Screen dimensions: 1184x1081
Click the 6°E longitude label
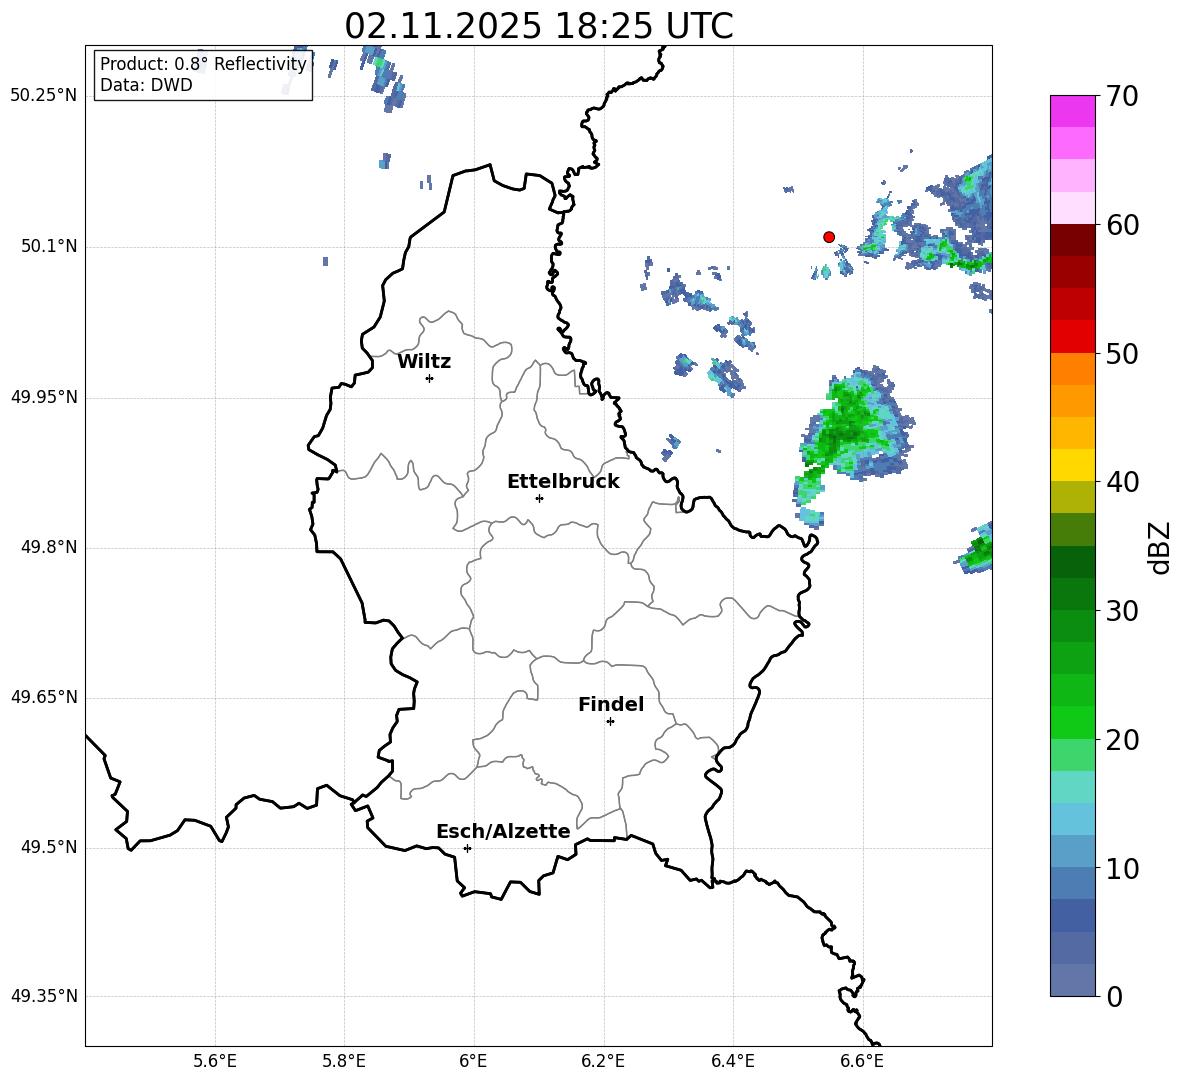(x=473, y=1061)
